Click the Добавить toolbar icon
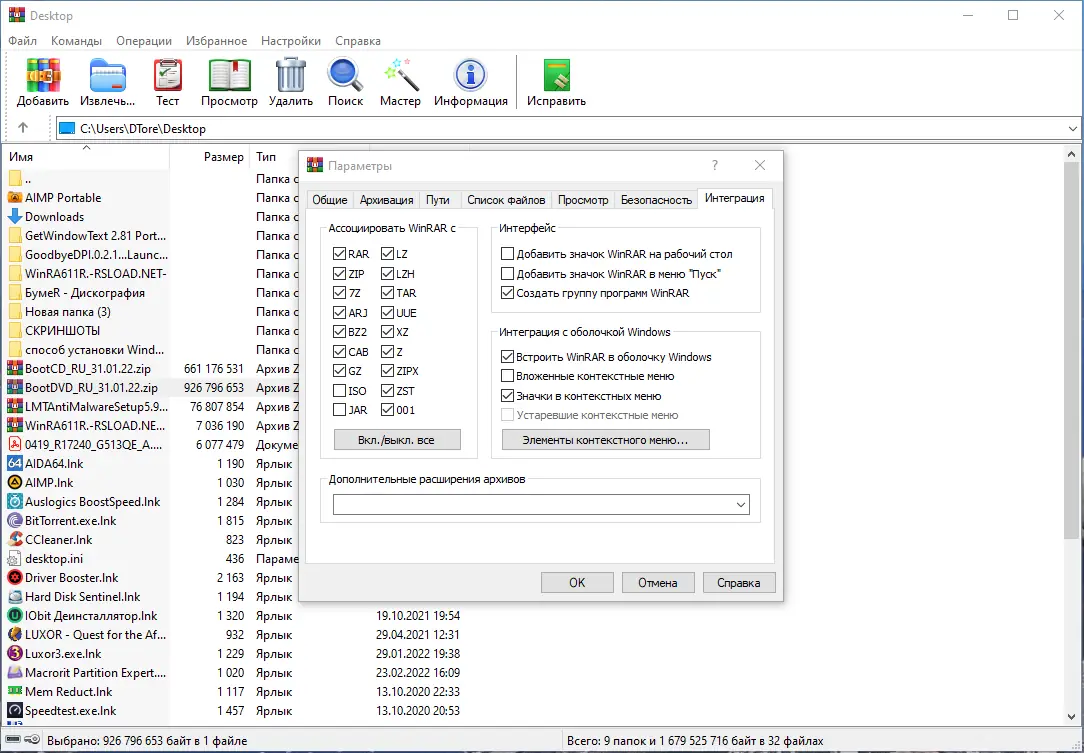The height and width of the screenshot is (753, 1084). point(43,75)
